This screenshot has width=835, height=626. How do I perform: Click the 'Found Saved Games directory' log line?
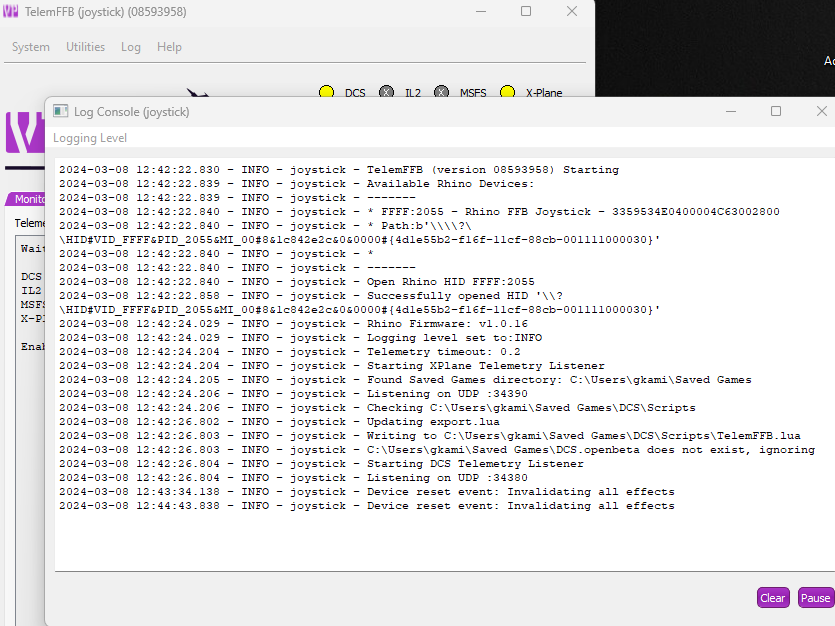[x=405, y=380]
